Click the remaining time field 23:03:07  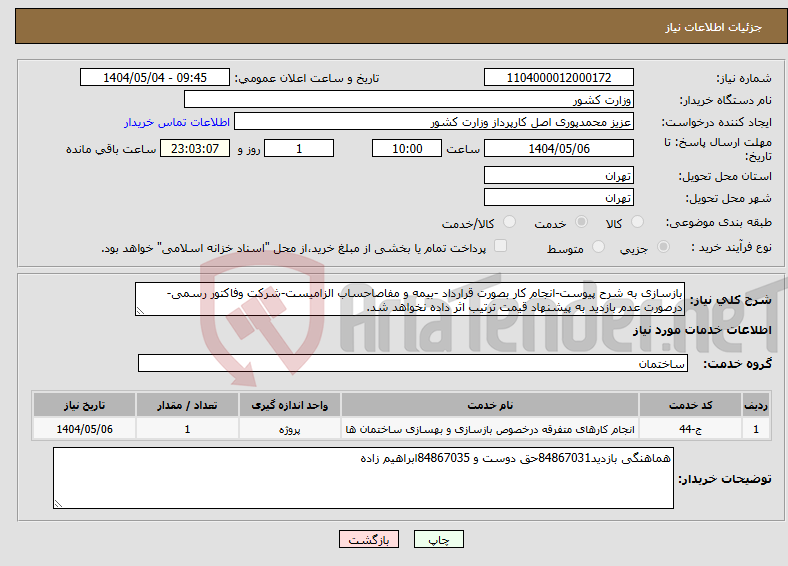coord(195,148)
